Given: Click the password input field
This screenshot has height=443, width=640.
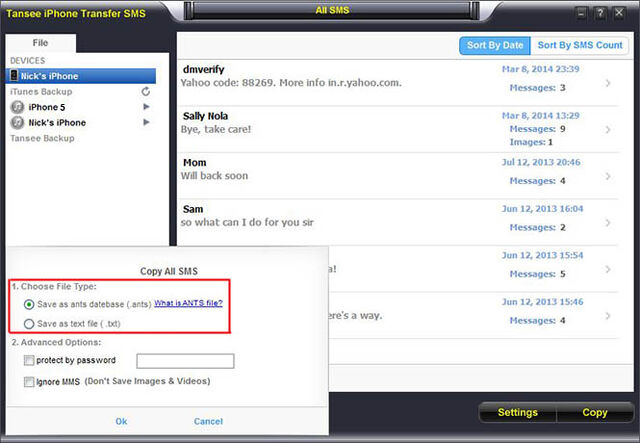Looking at the screenshot, I should (185, 361).
